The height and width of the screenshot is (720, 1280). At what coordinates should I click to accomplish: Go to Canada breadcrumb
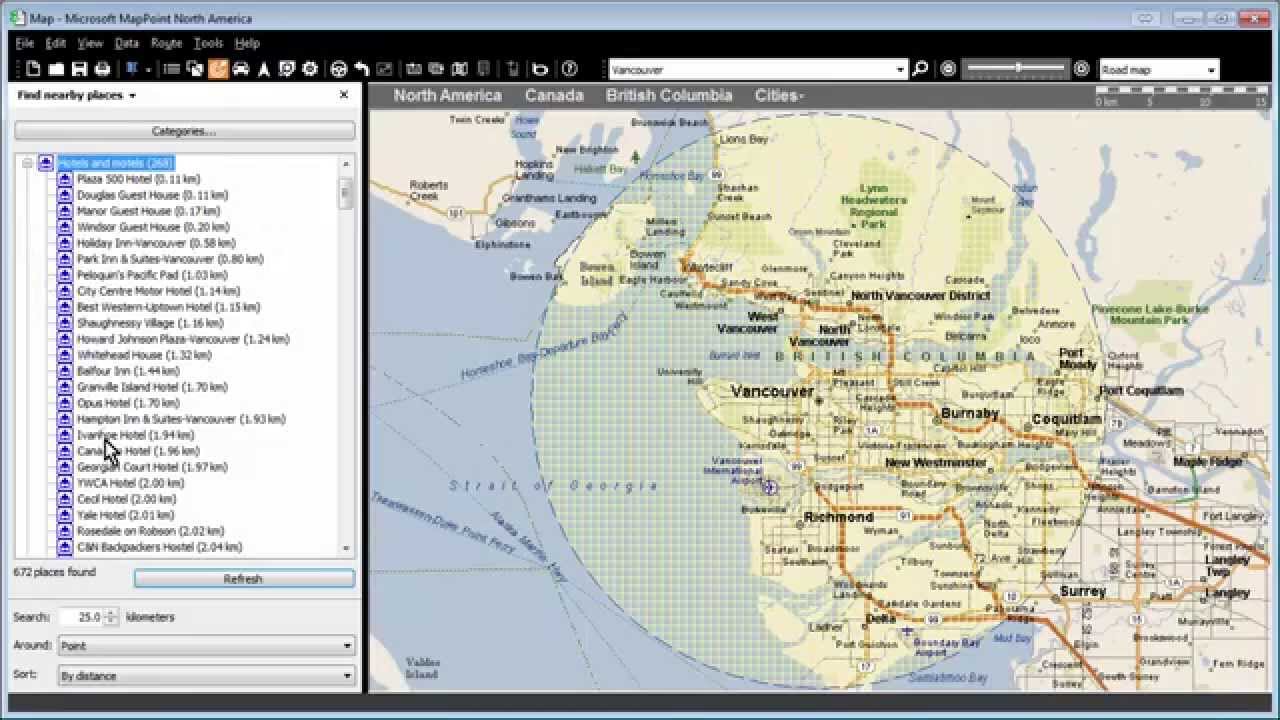click(554, 96)
